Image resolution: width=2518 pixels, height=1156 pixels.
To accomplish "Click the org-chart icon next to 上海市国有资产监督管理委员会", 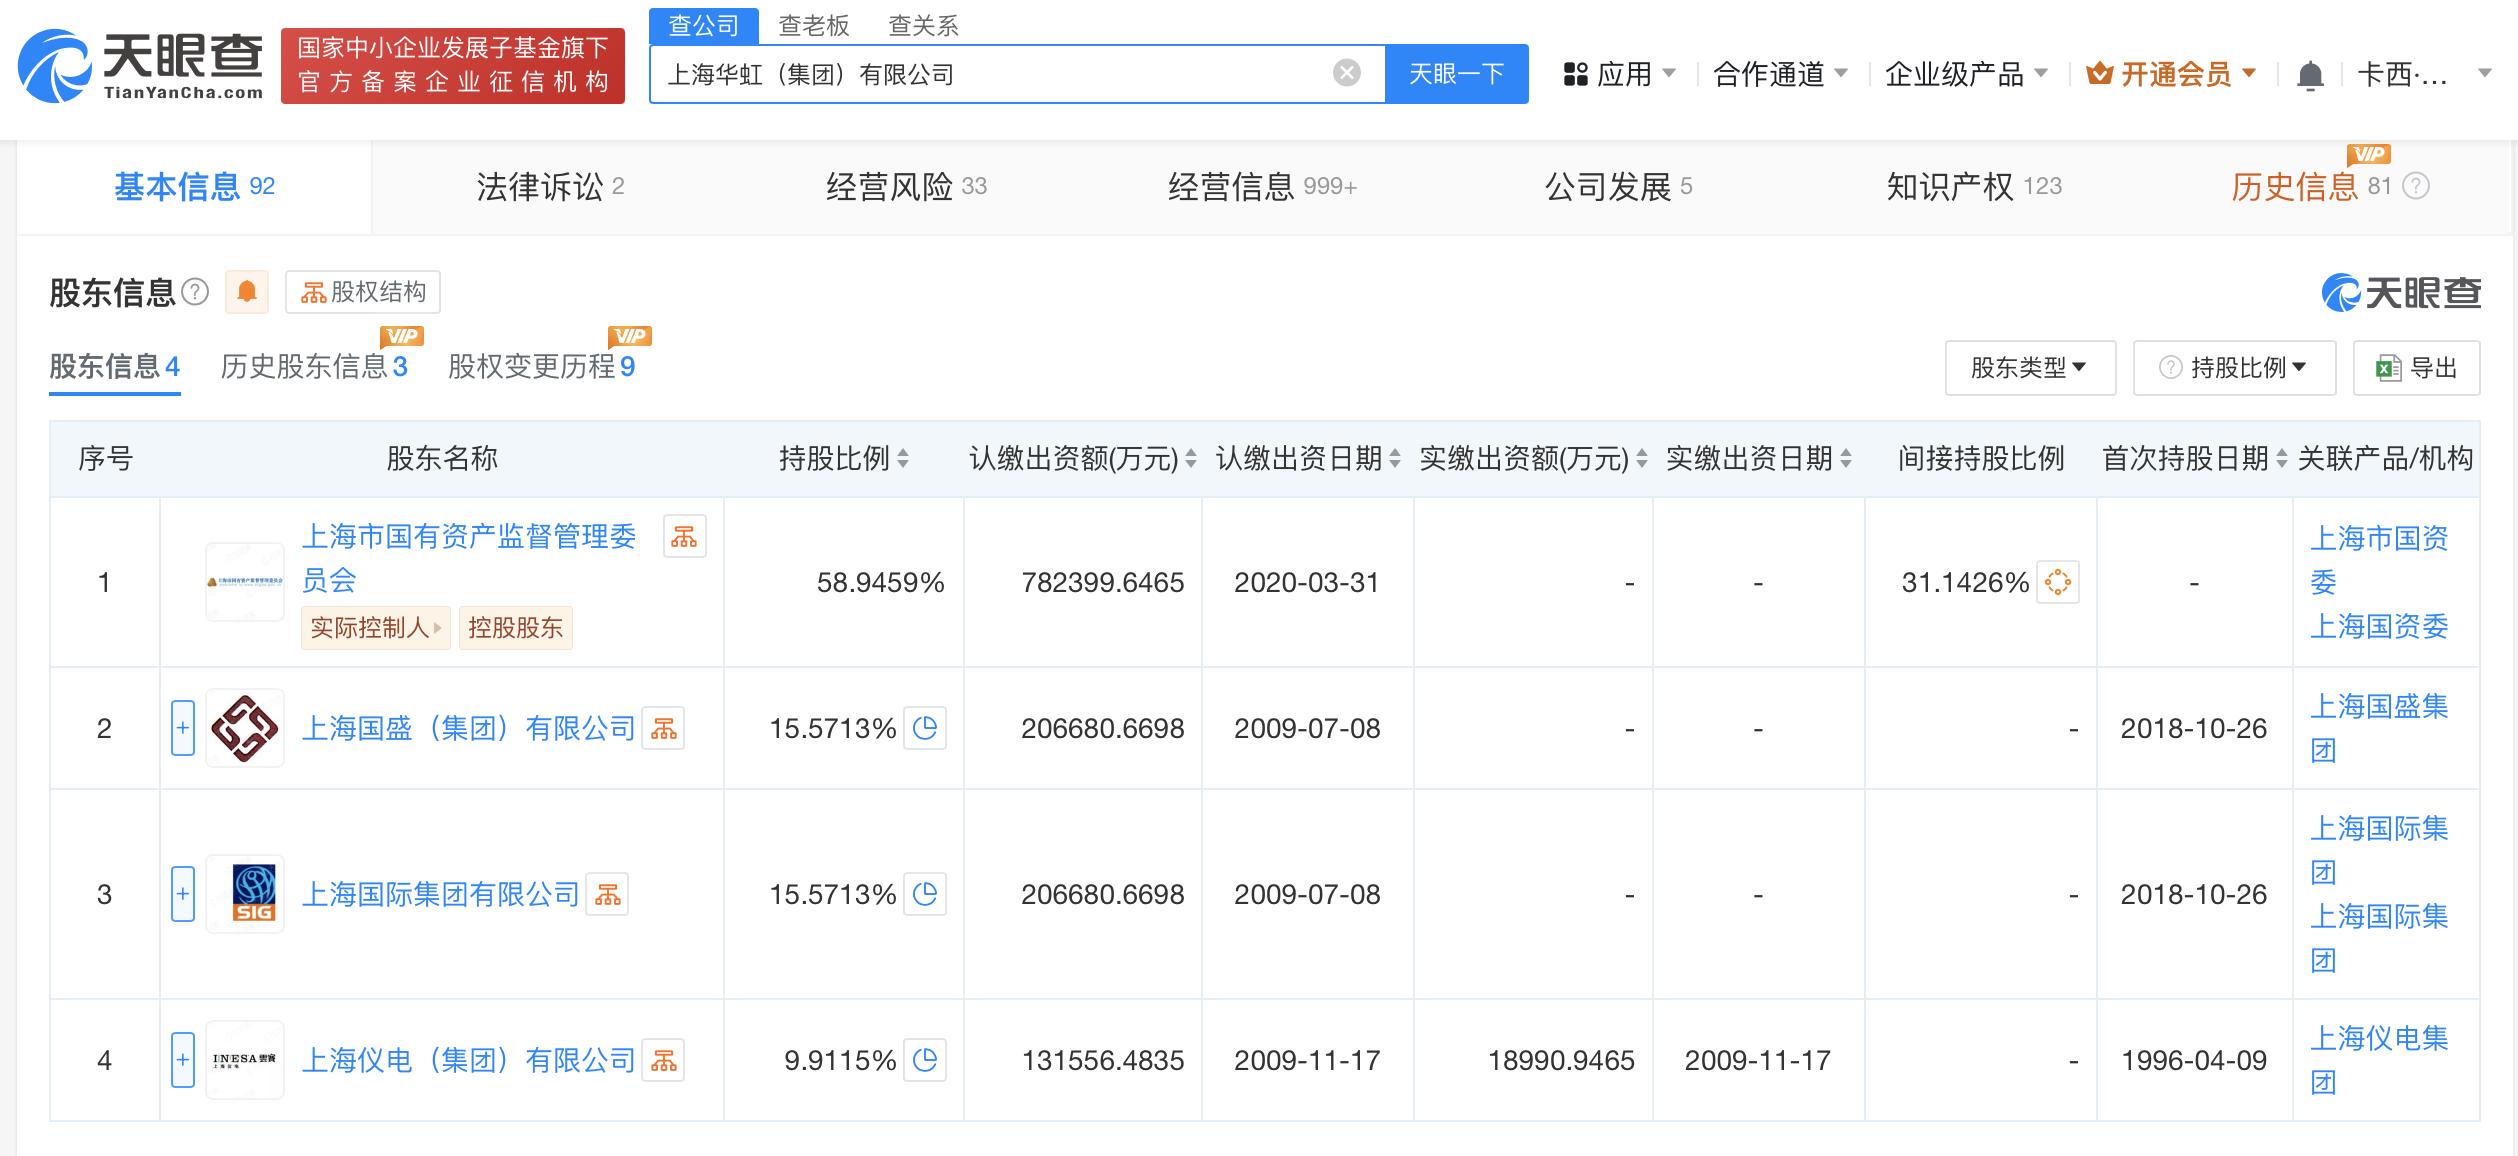I will tap(685, 537).
